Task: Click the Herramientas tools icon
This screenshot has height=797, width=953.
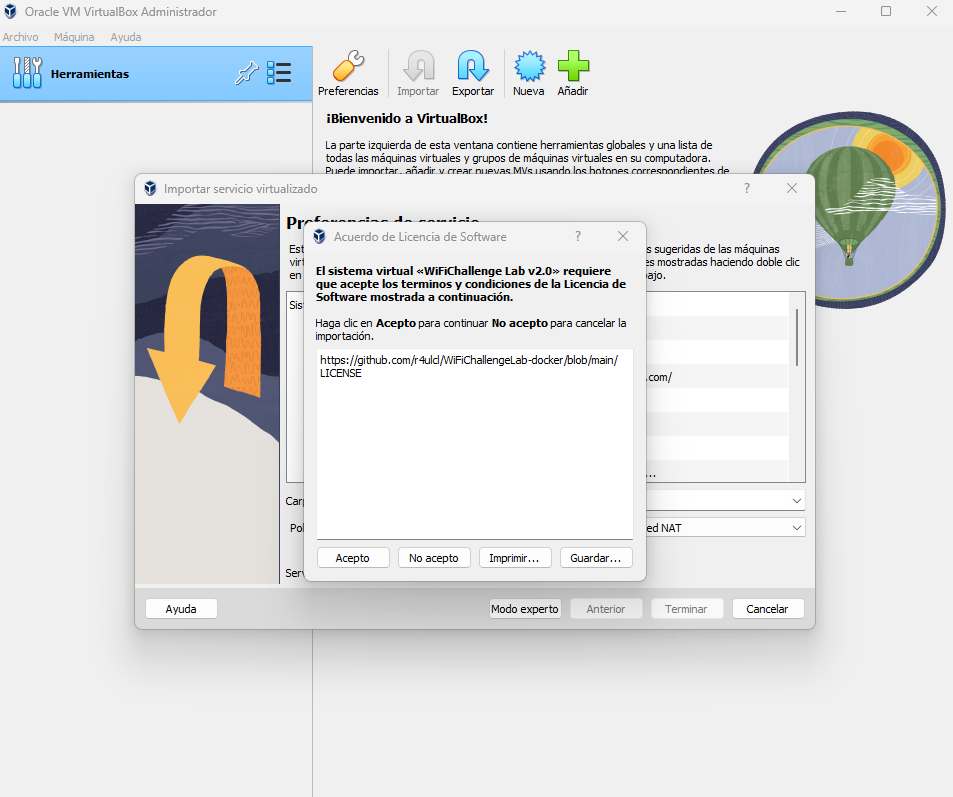Action: pos(27,73)
